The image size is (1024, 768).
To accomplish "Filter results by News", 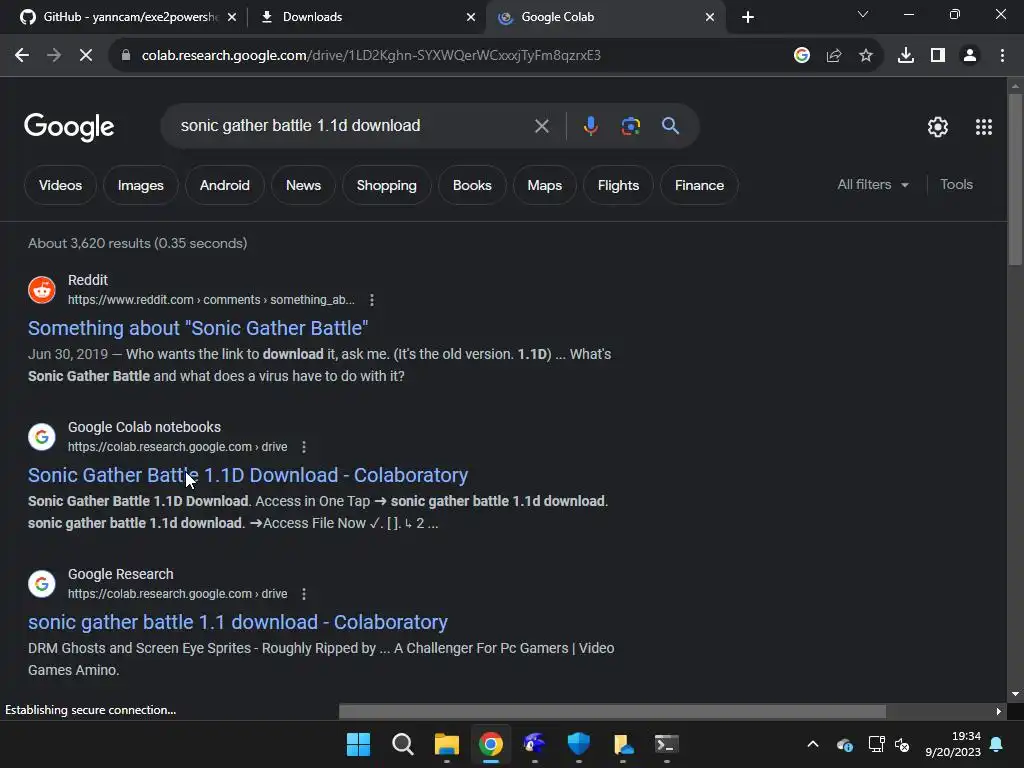I will 303,185.
